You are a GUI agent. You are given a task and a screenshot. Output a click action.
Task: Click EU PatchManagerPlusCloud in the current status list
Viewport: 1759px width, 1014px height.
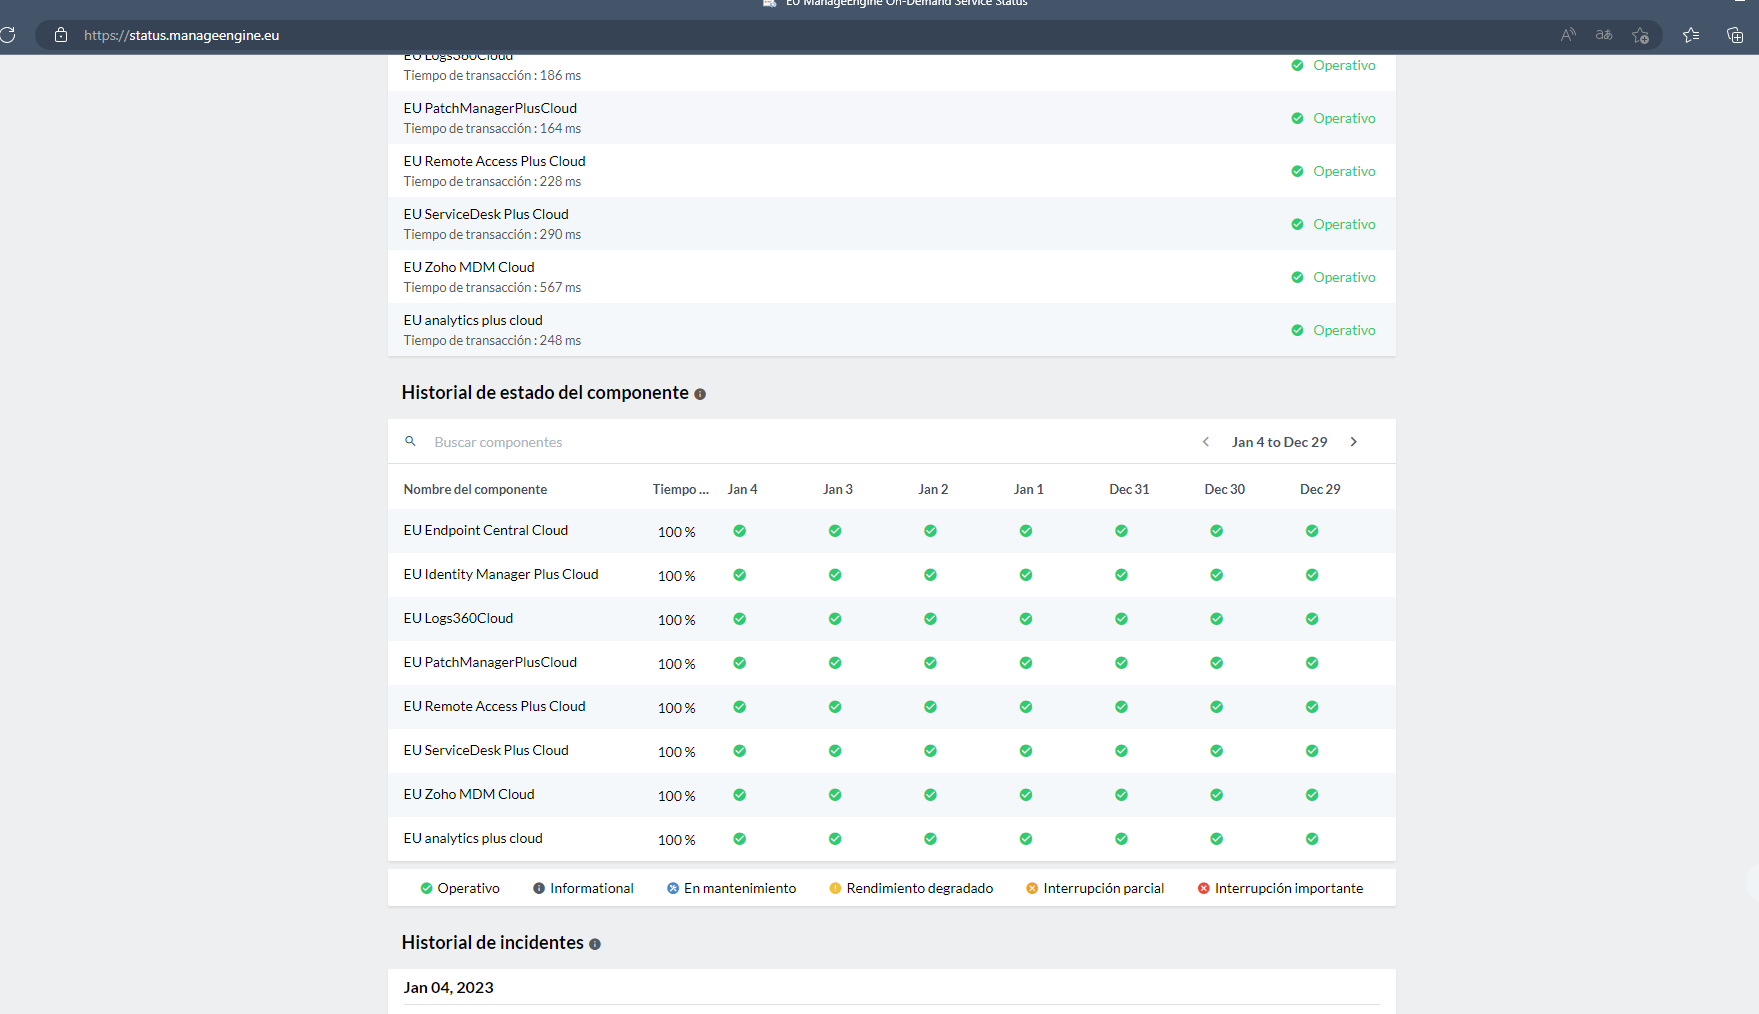point(490,108)
